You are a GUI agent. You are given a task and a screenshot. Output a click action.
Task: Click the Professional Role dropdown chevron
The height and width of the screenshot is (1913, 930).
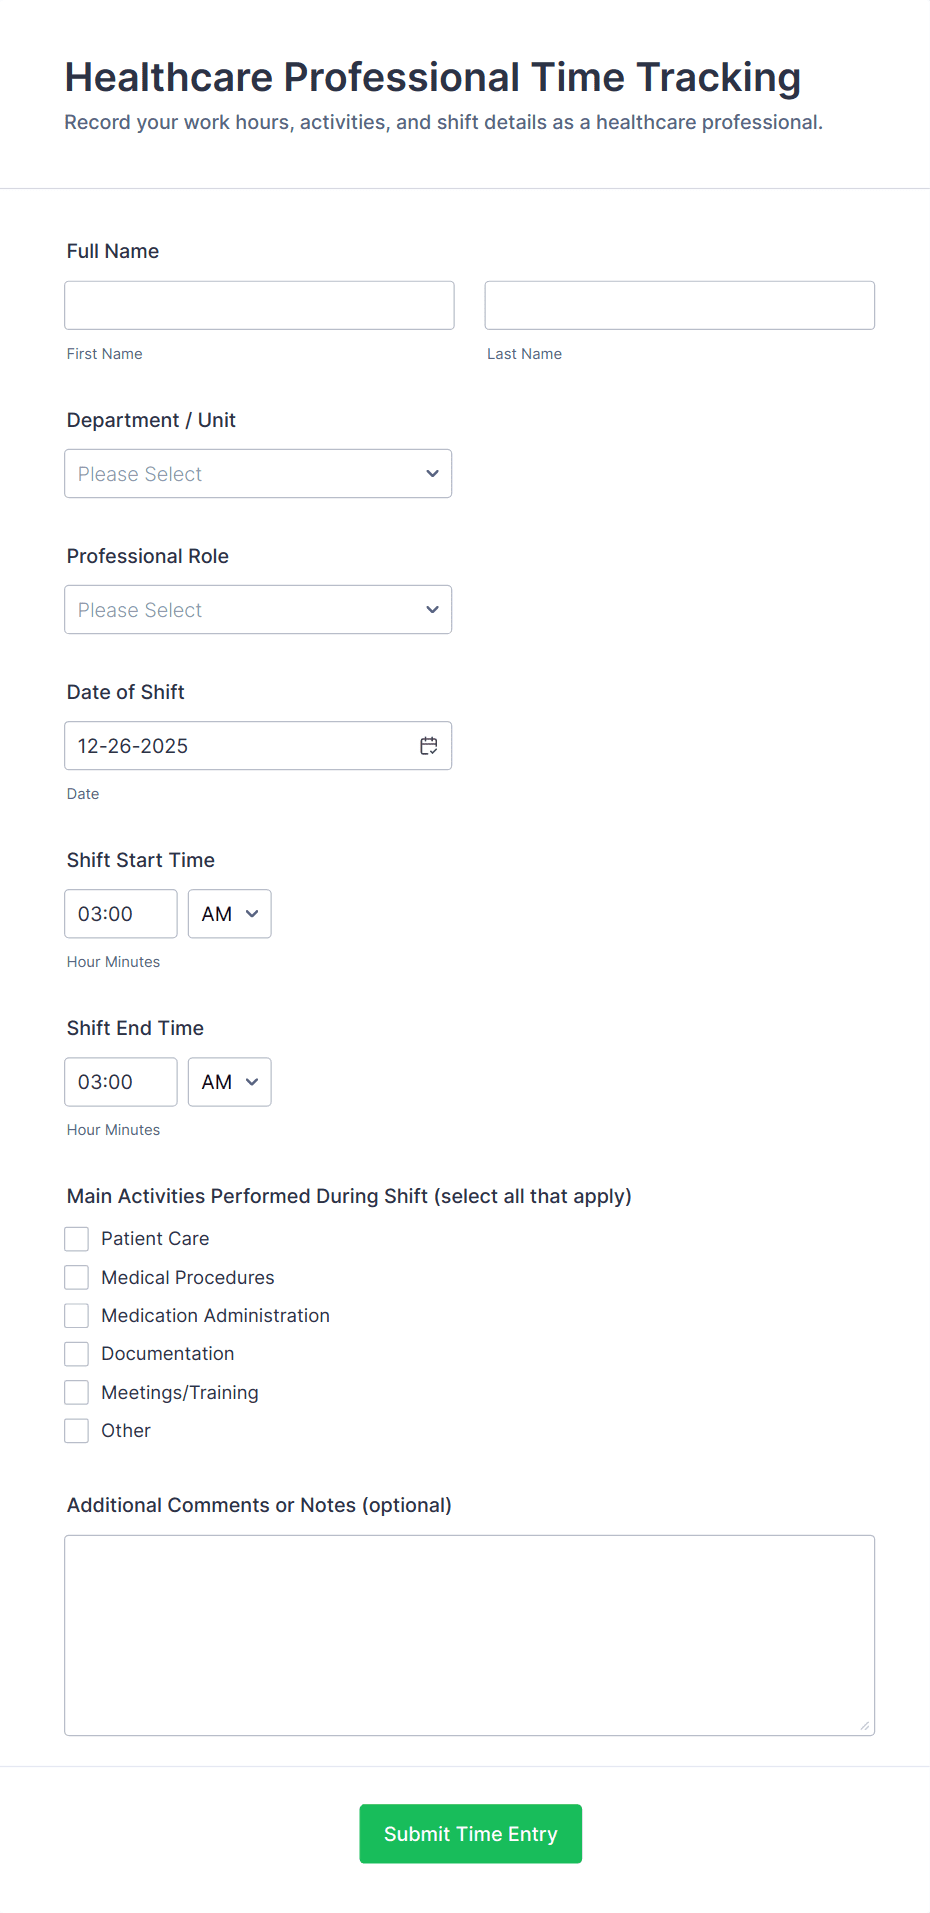click(x=431, y=609)
